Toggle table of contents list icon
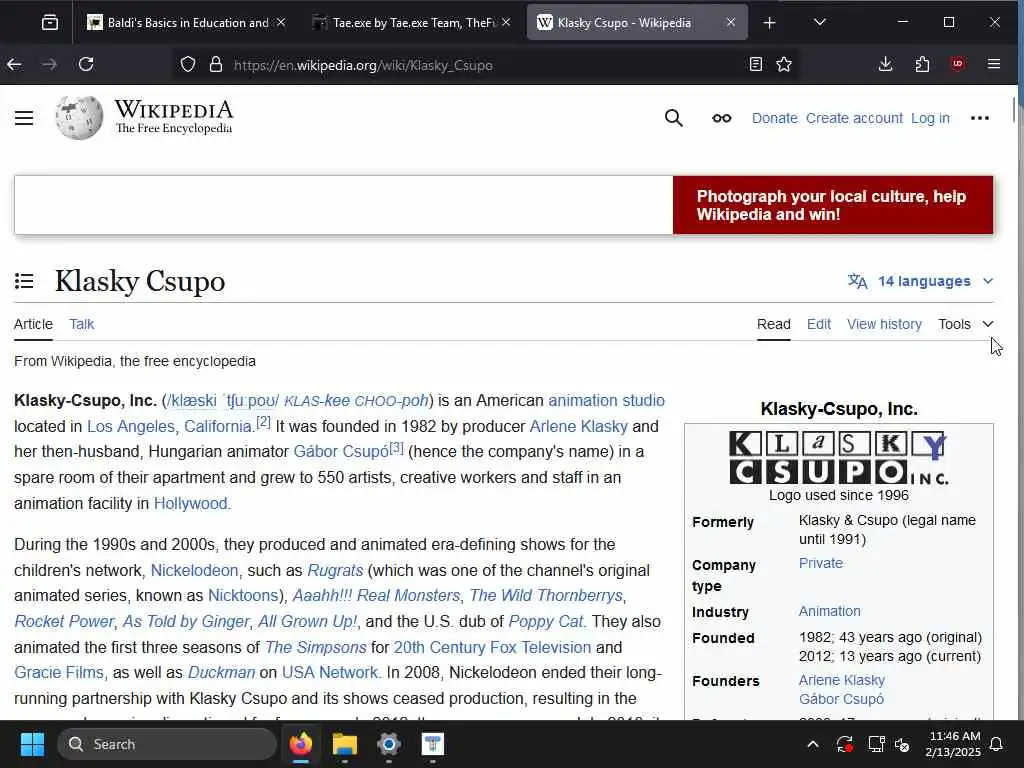The image size is (1024, 768). [24, 281]
